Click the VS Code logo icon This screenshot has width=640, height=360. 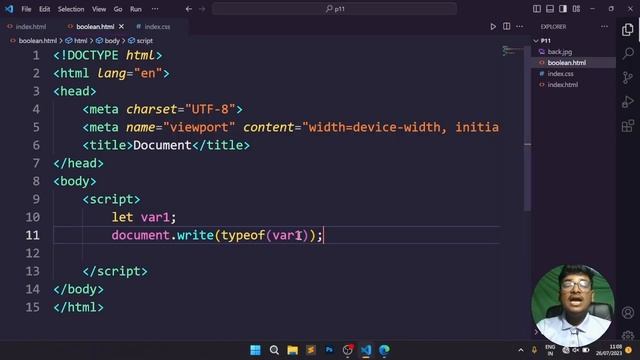(x=9, y=9)
